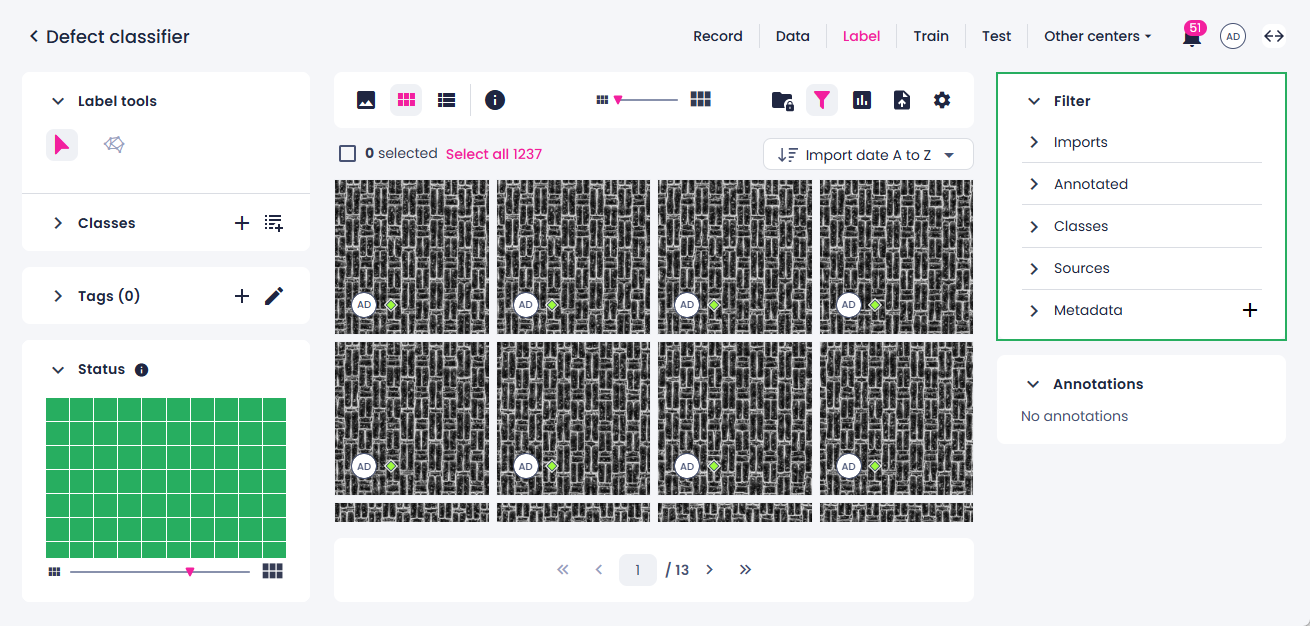This screenshot has width=1310, height=626.
Task: Open notifications bell
Action: [x=1192, y=36]
